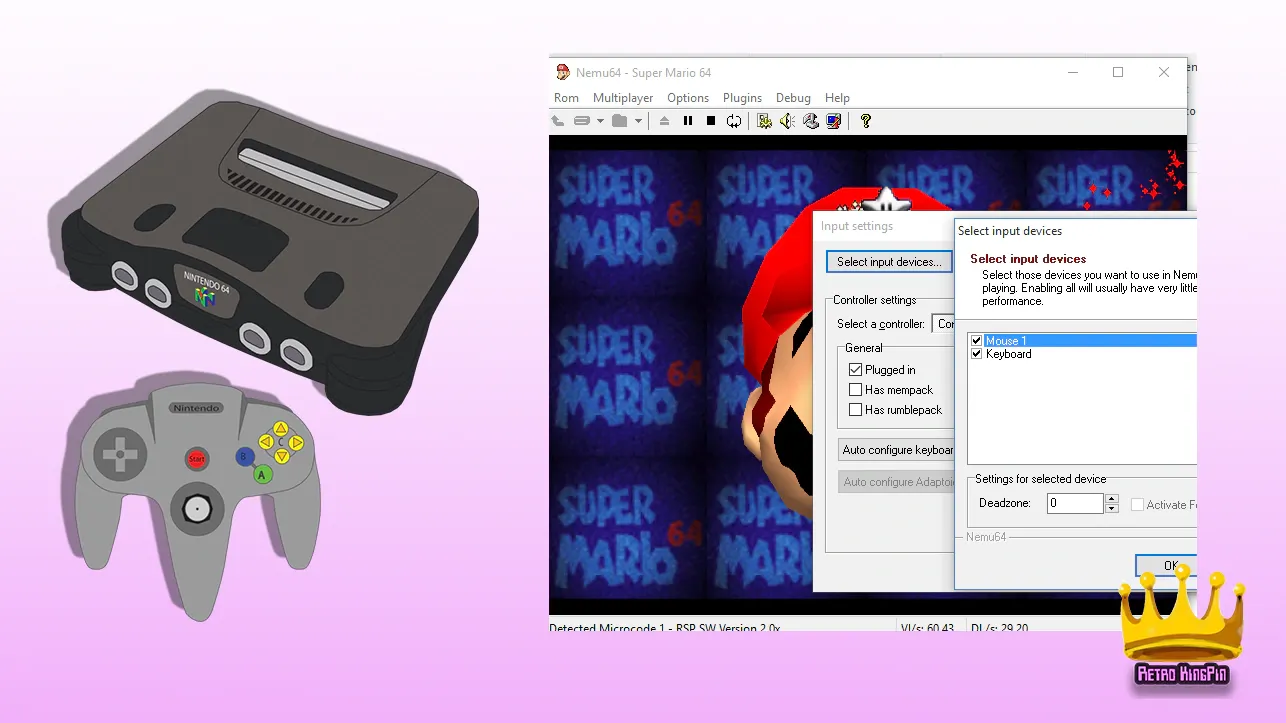Click the Auto configure Adaptoid button

[897, 482]
